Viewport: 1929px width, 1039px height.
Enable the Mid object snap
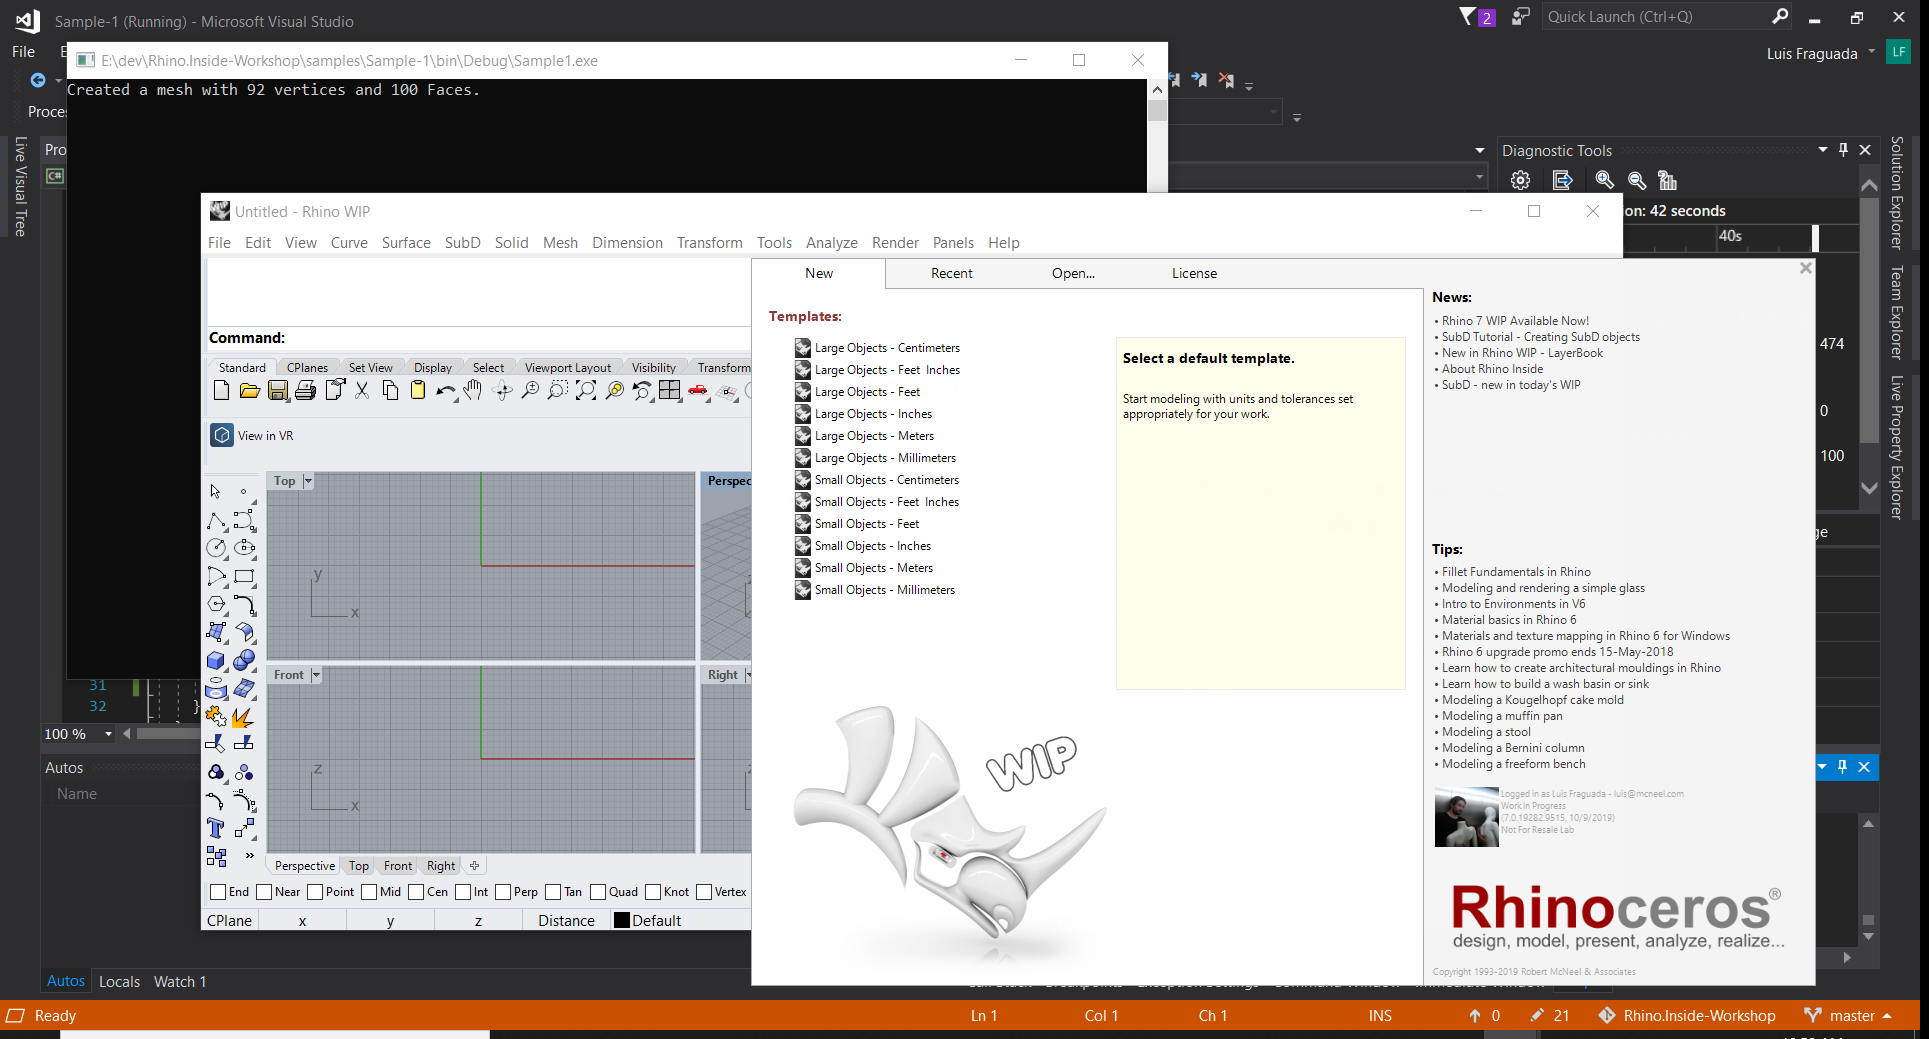(369, 892)
